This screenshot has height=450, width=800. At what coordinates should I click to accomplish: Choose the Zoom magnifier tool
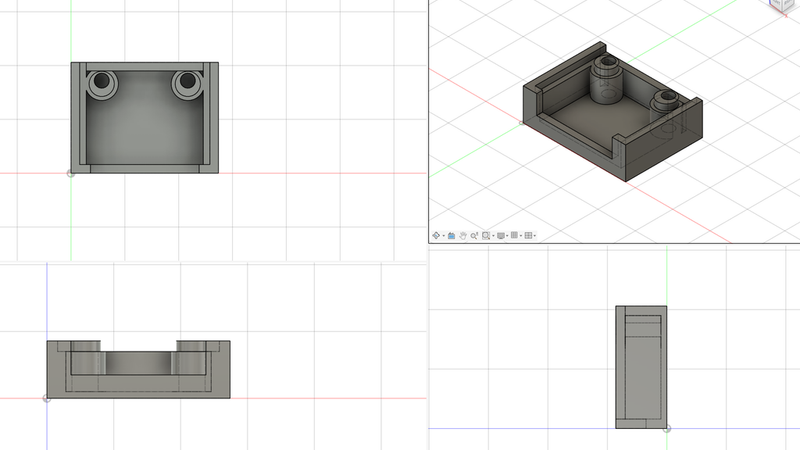pyautogui.click(x=474, y=235)
